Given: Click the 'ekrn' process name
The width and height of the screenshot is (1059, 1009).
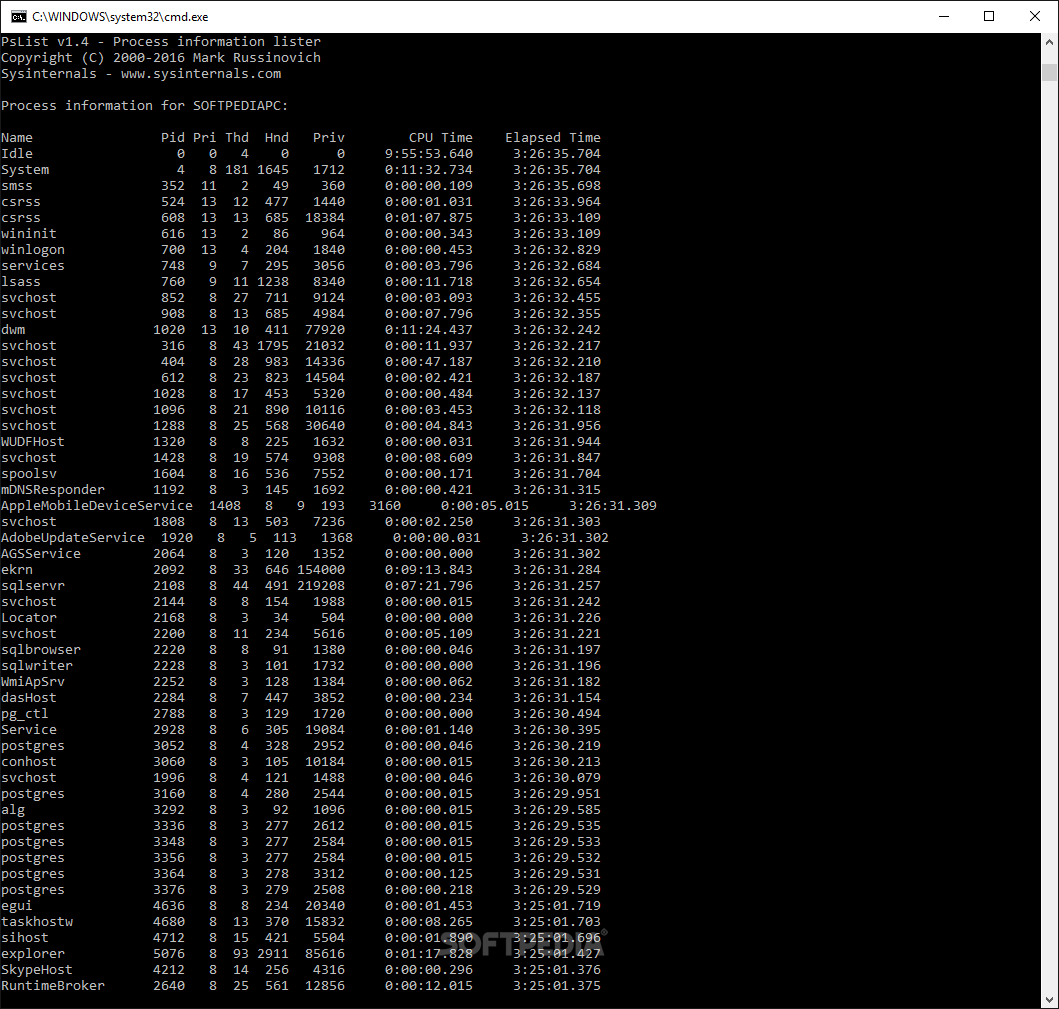Looking at the screenshot, I should click(x=17, y=570).
